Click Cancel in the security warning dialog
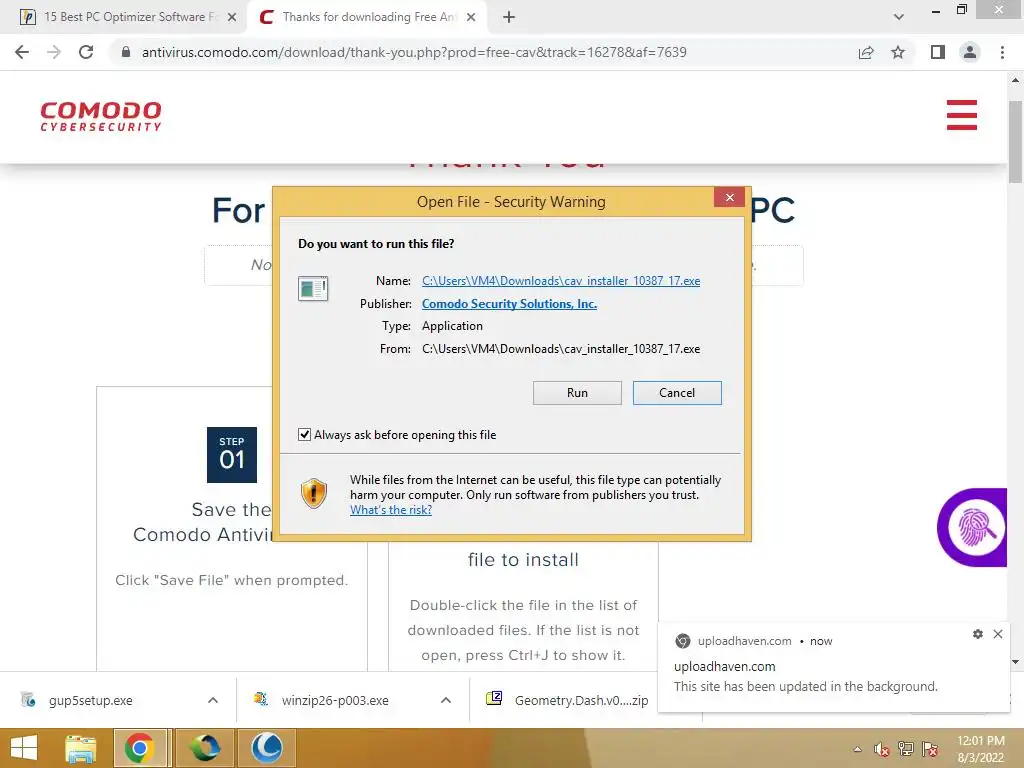This screenshot has width=1024, height=768. [x=677, y=392]
